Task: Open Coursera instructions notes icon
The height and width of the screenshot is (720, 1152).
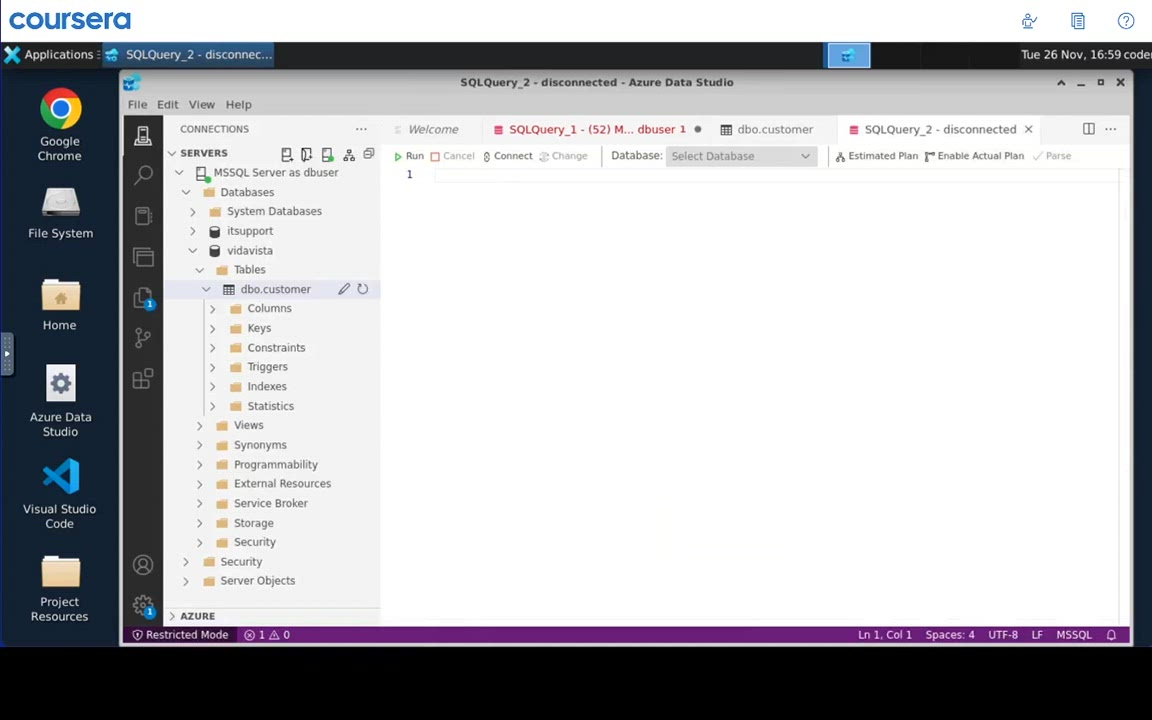Action: 1078,21
